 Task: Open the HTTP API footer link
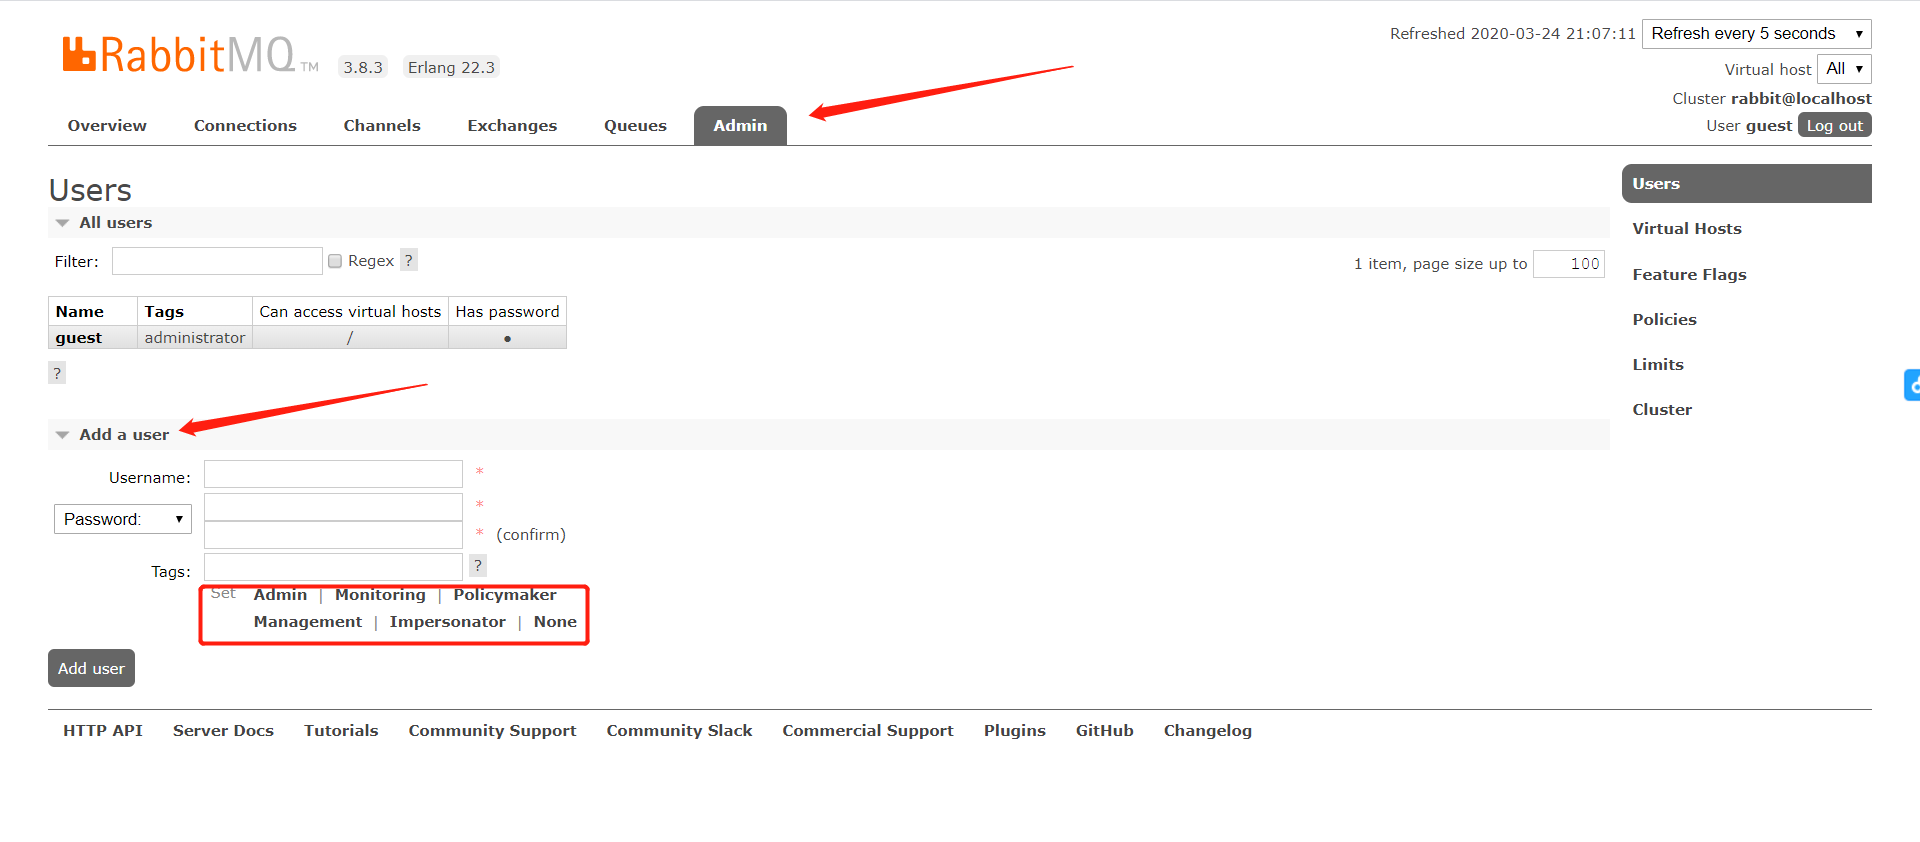pyautogui.click(x=103, y=731)
